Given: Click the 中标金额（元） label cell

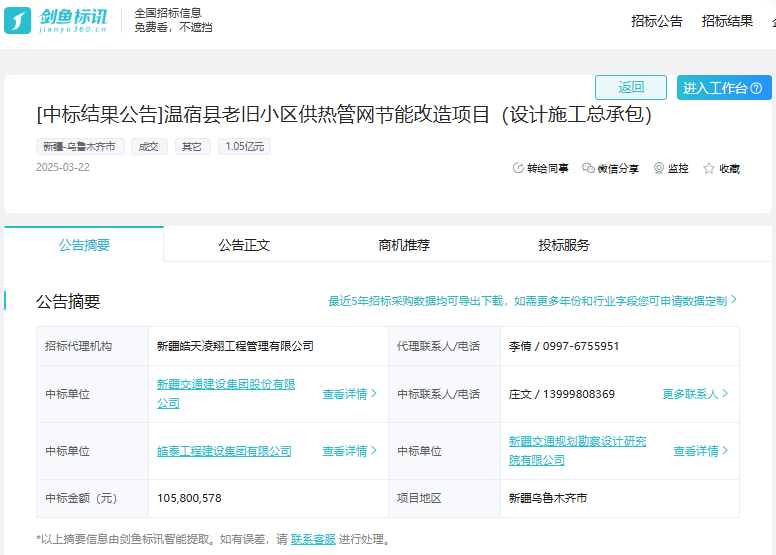Looking at the screenshot, I should coord(93,498).
